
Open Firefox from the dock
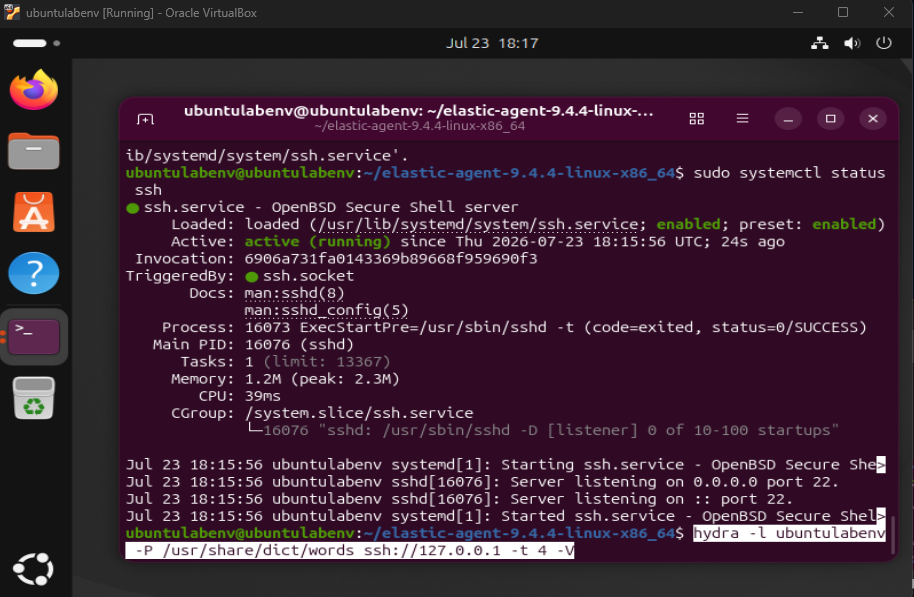click(34, 90)
